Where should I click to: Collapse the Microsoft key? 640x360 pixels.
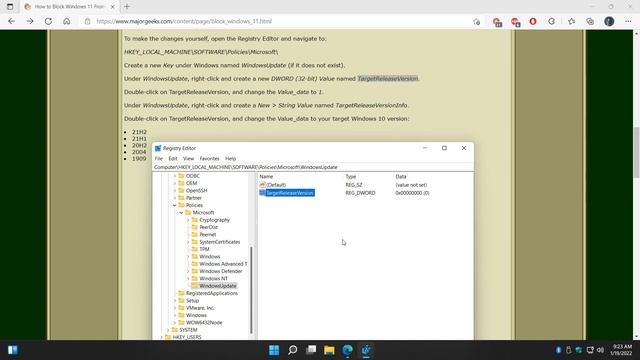coord(182,213)
